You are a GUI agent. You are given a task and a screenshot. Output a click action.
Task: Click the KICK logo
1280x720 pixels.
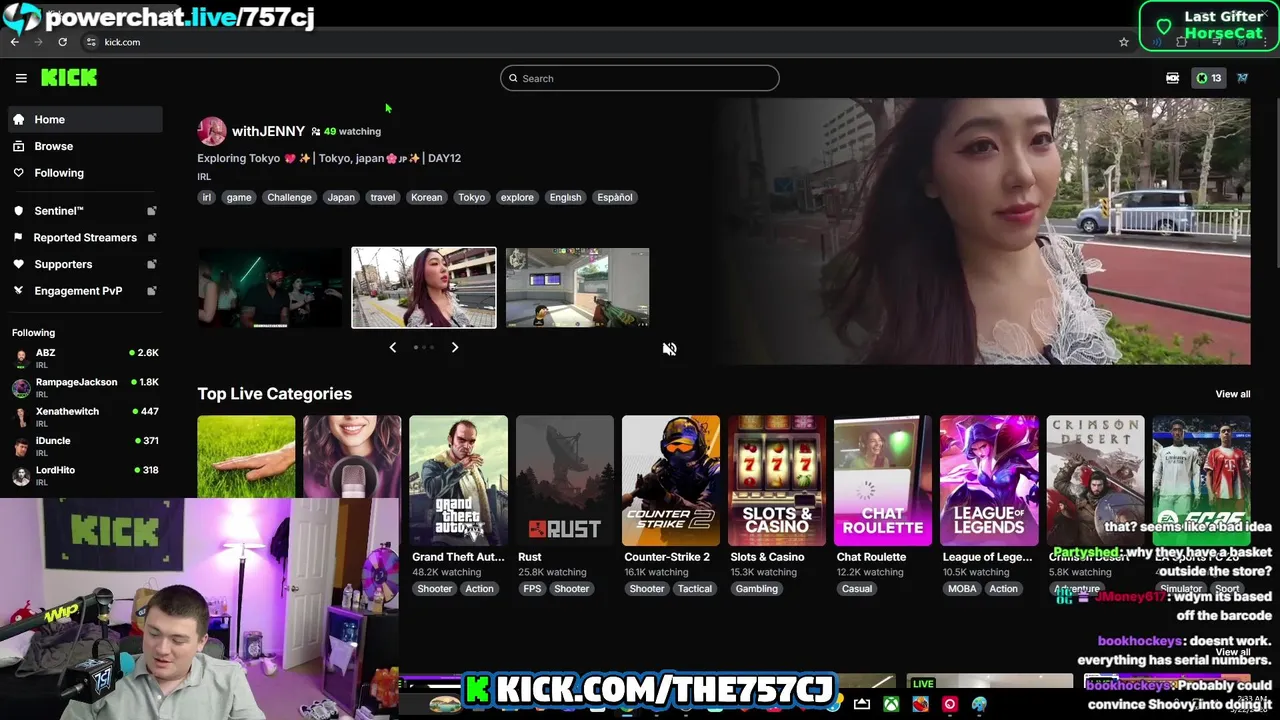[x=69, y=78]
